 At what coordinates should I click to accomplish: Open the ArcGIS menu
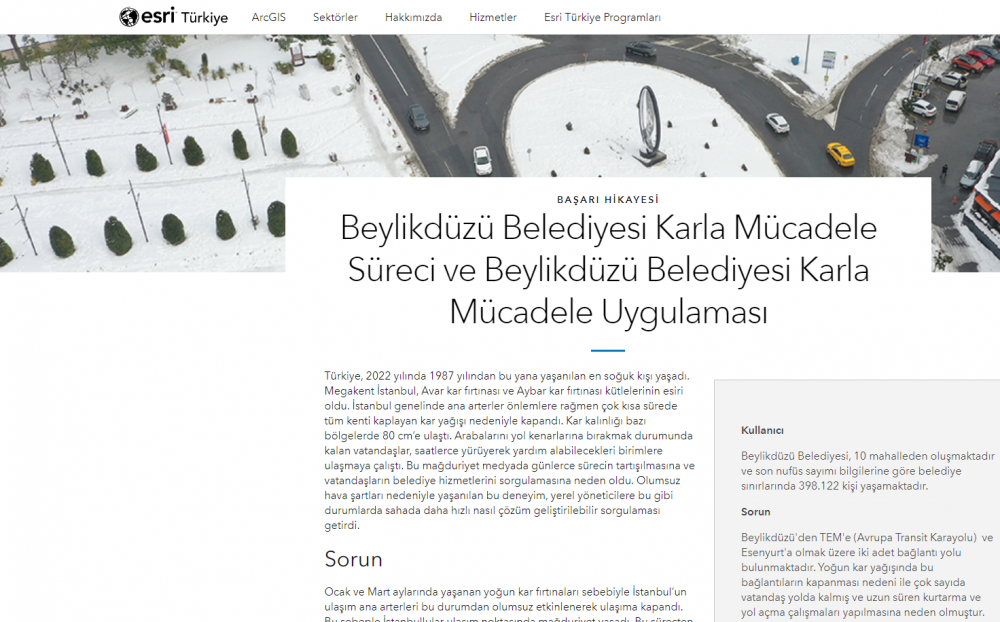[x=268, y=17]
